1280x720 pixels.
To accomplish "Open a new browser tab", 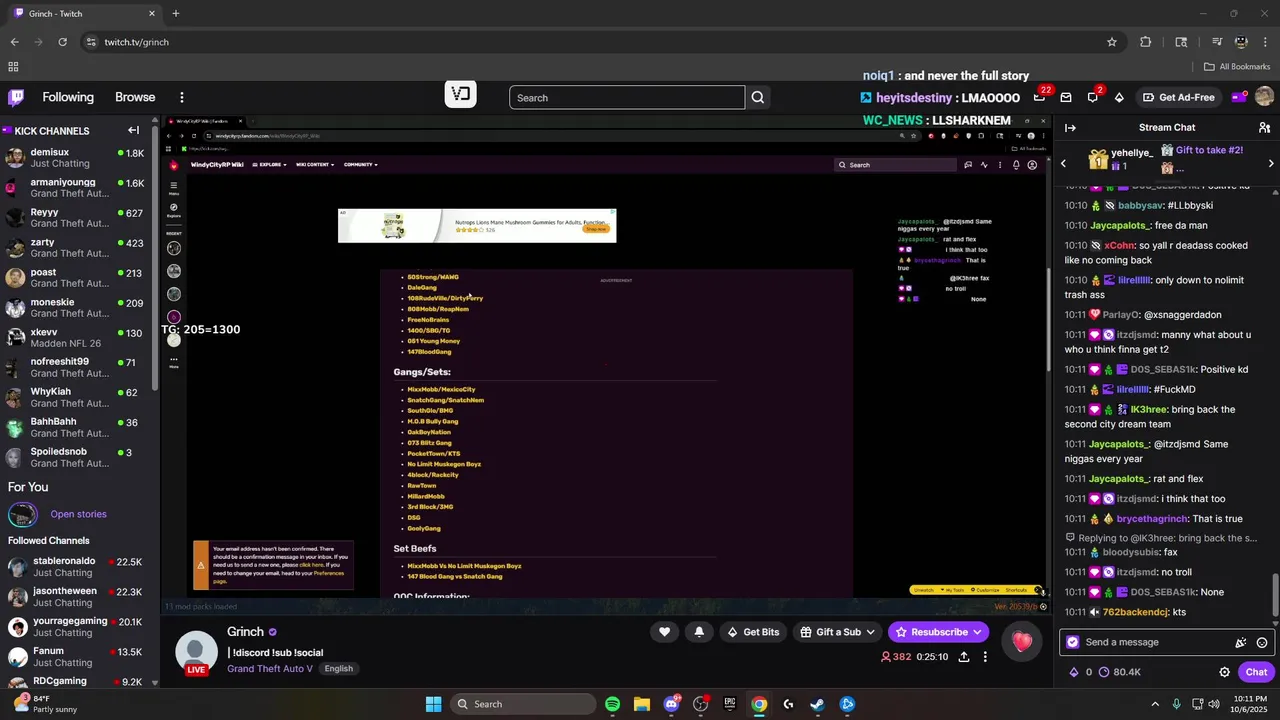I will coord(176,14).
